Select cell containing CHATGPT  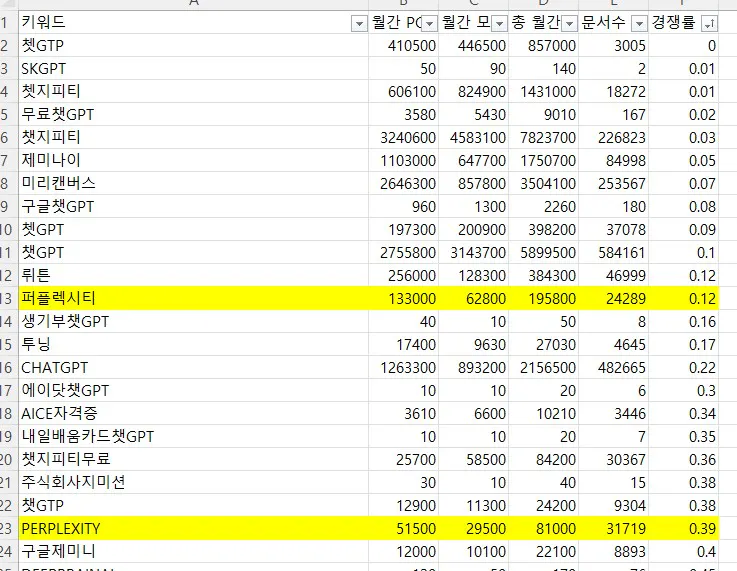pos(193,368)
